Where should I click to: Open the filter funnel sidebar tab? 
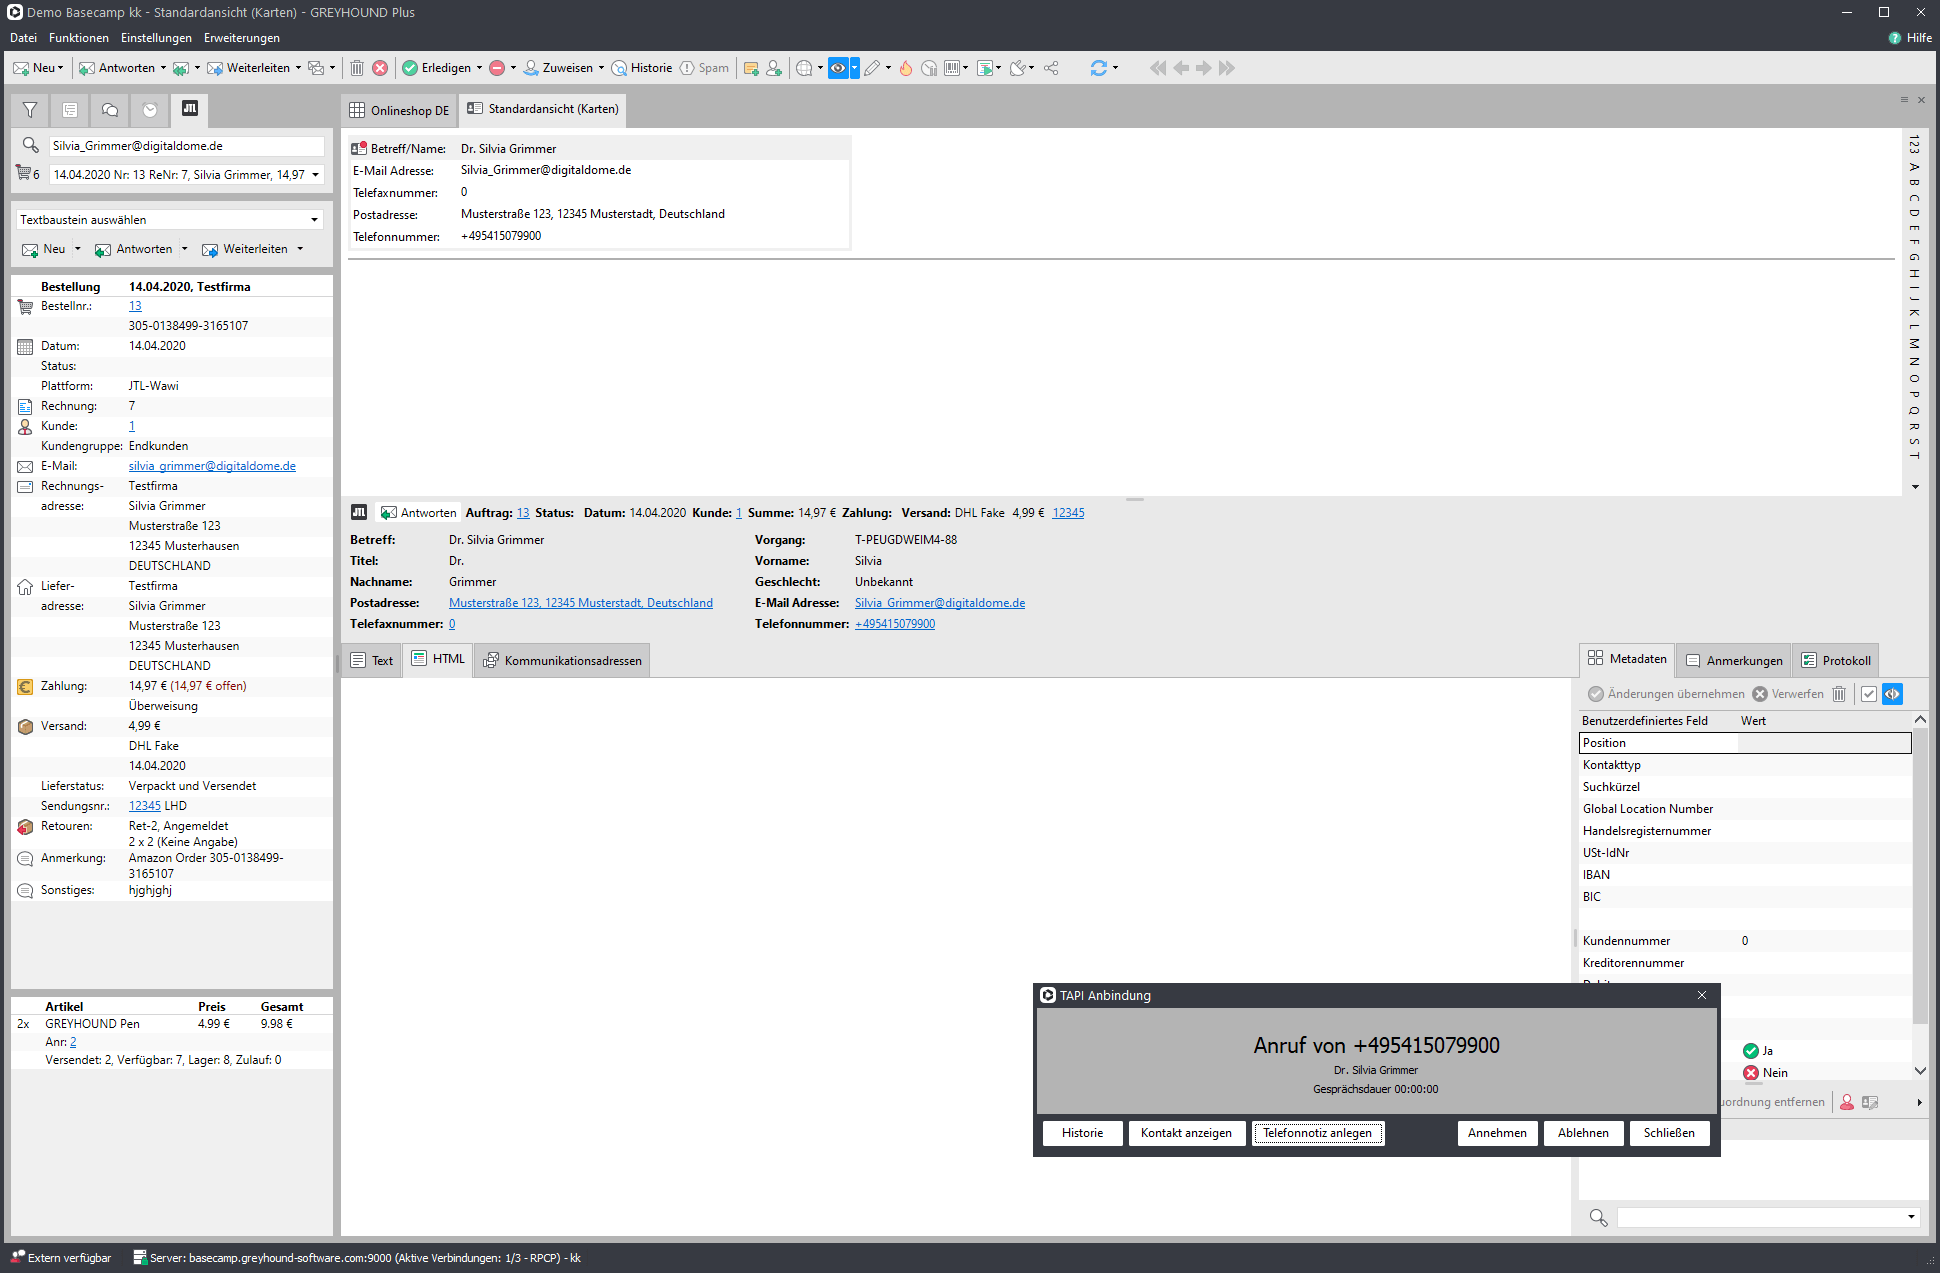pyautogui.click(x=30, y=110)
